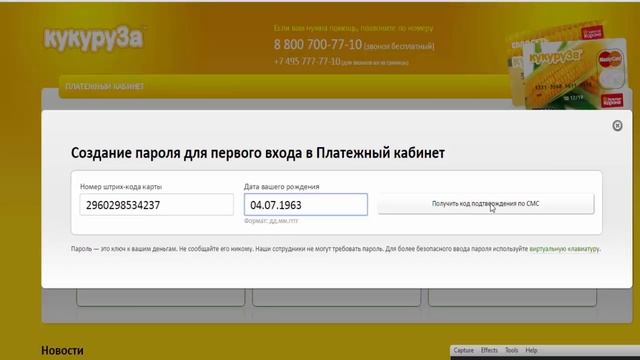
Task: Open the Effects menu
Action: (x=489, y=350)
